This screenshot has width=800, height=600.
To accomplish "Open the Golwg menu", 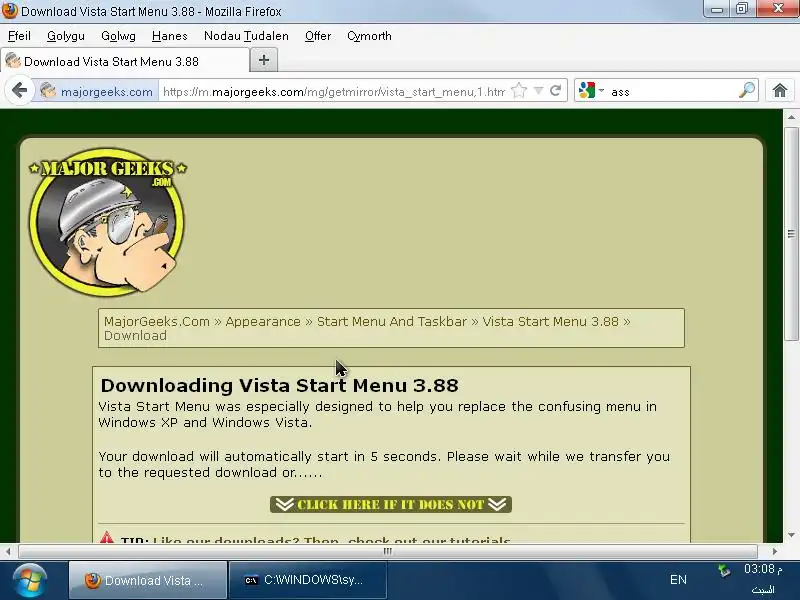I will point(118,36).
